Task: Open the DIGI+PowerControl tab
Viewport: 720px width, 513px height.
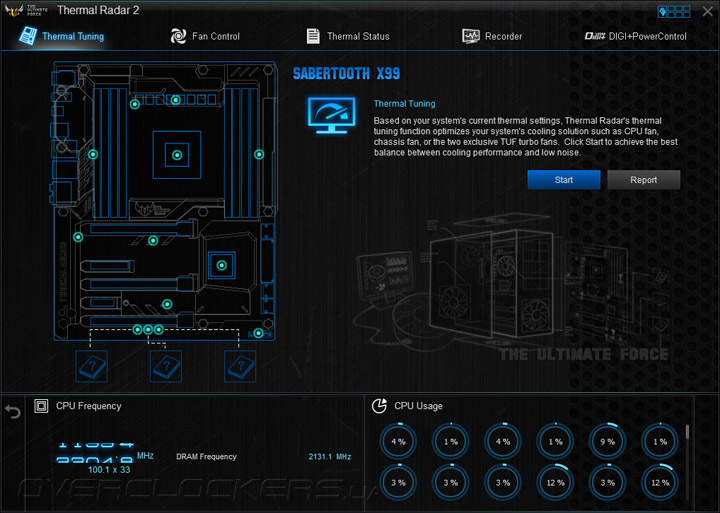Action: [x=636, y=36]
